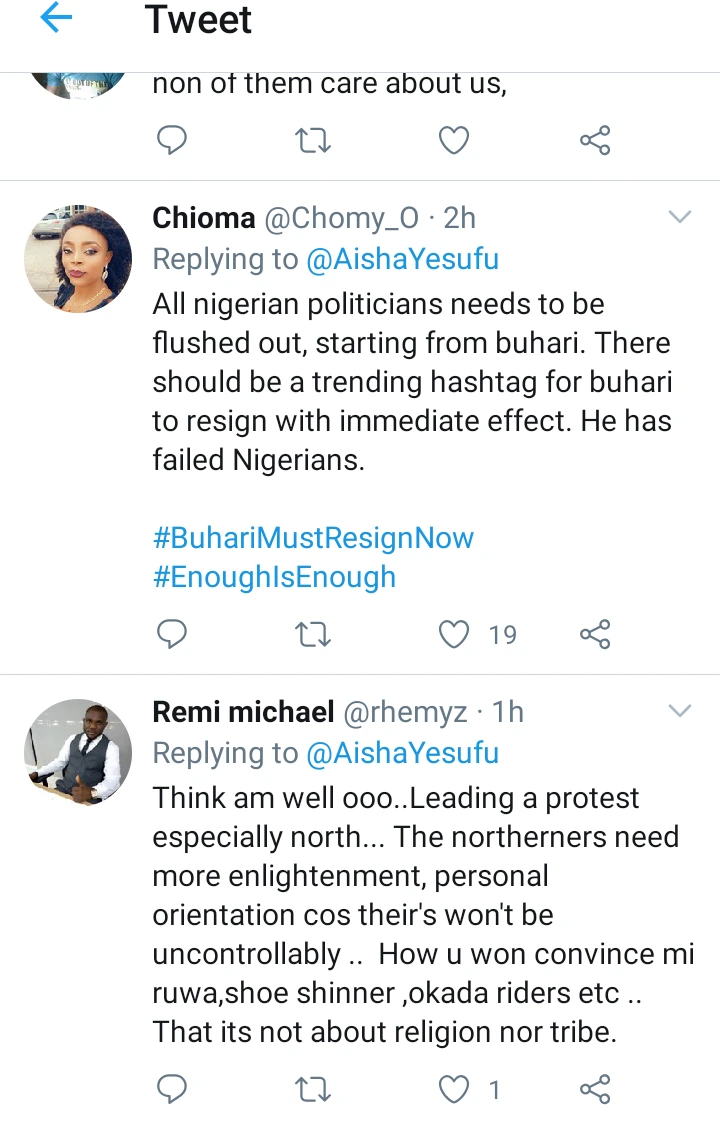Open the #EnoughIsEnough hashtag

point(274,577)
